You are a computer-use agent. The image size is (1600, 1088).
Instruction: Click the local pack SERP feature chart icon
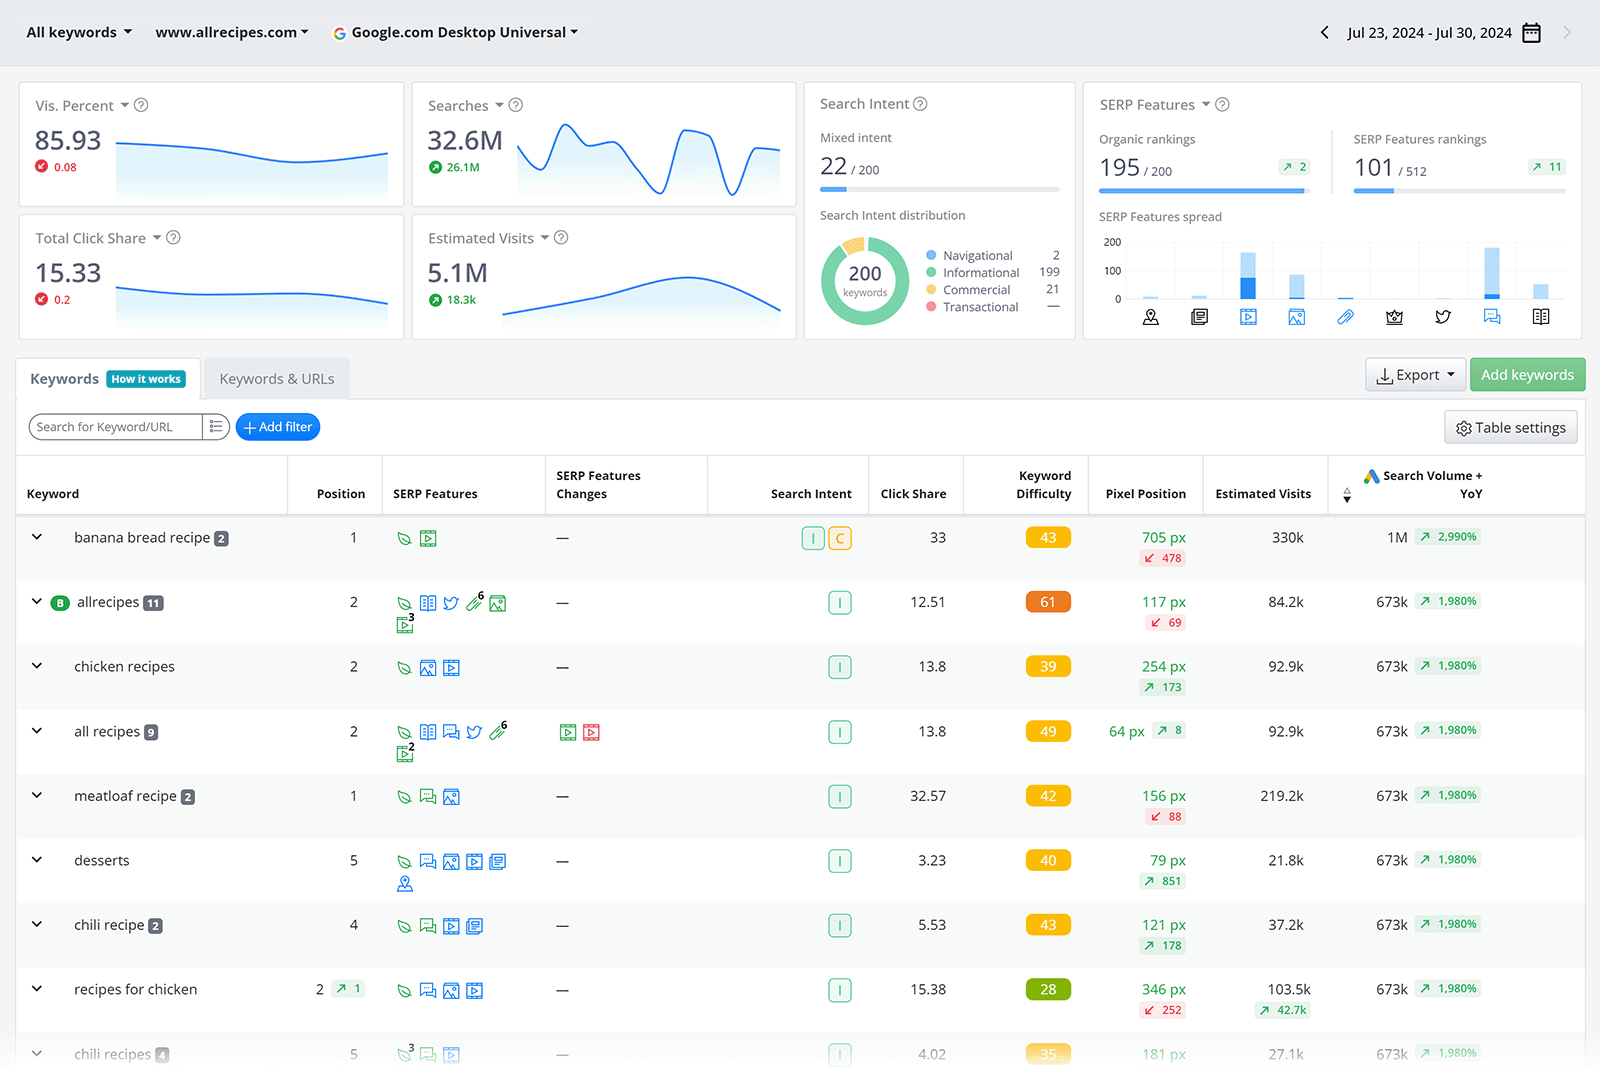coord(1151,317)
